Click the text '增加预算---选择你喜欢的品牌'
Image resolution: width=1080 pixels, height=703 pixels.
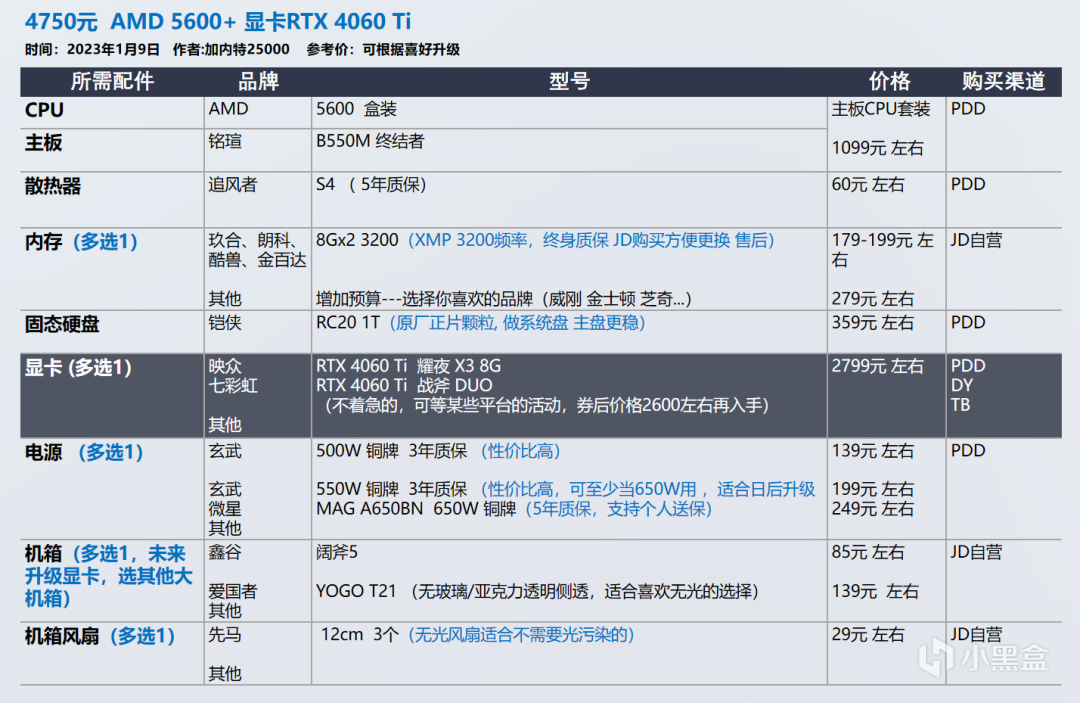[x=424, y=299]
